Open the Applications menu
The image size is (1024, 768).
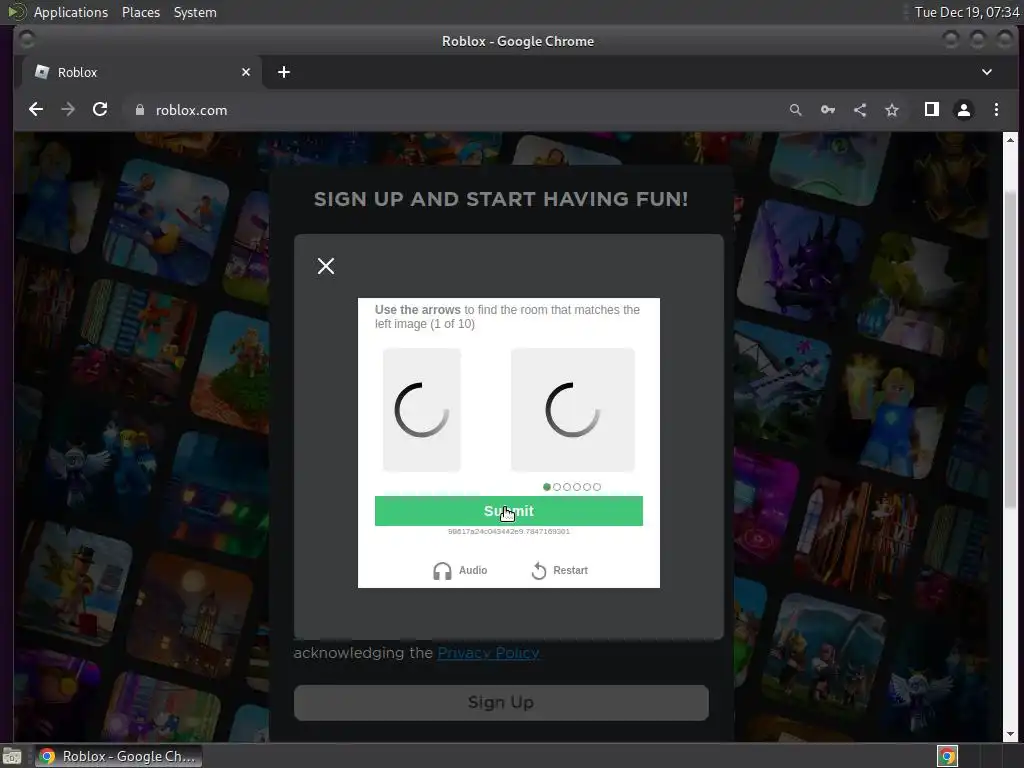coord(71,12)
